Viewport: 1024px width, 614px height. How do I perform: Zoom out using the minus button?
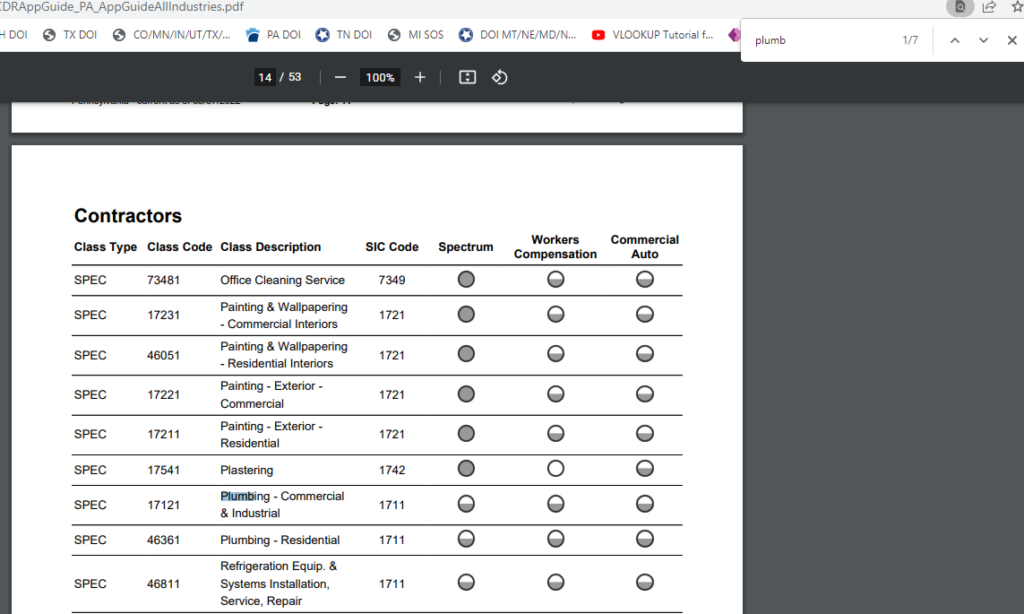tap(341, 77)
